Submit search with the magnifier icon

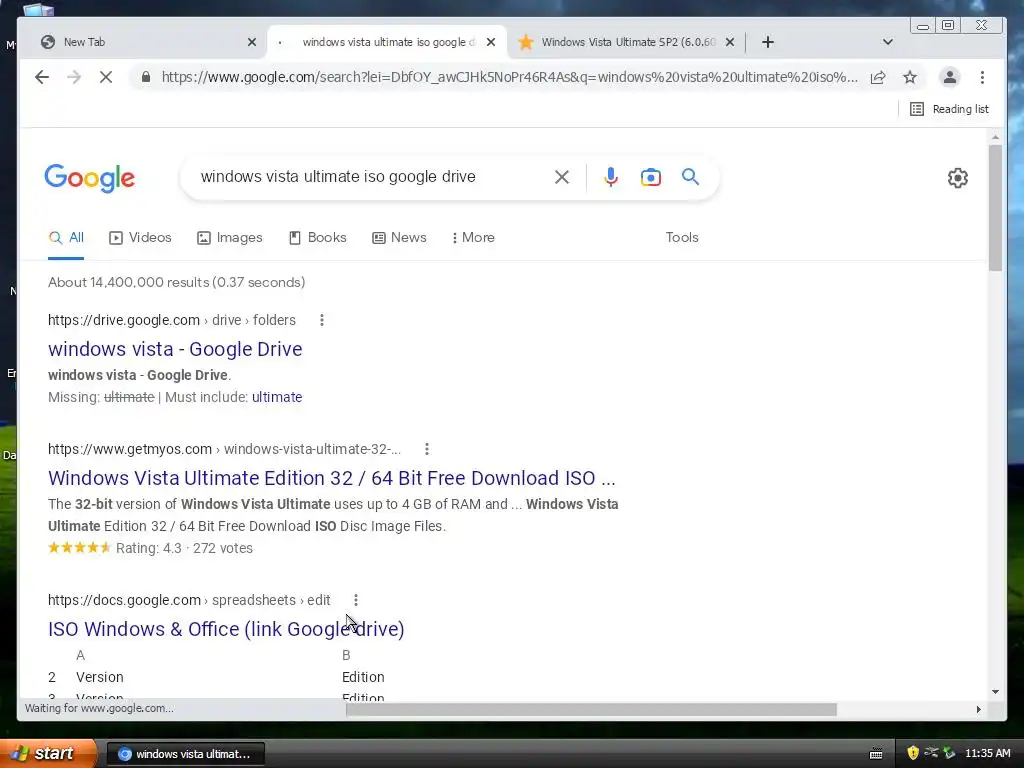tap(690, 176)
